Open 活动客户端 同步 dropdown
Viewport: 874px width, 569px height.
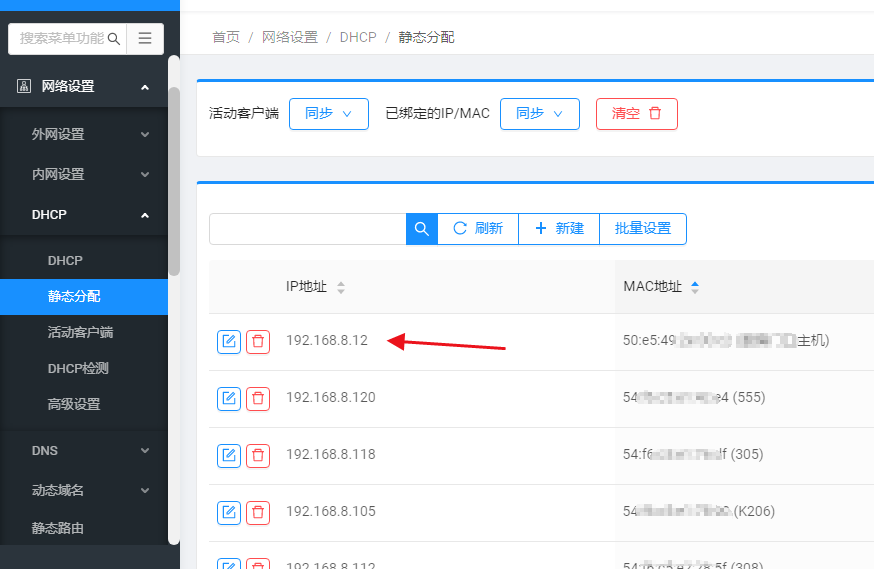(x=328, y=114)
